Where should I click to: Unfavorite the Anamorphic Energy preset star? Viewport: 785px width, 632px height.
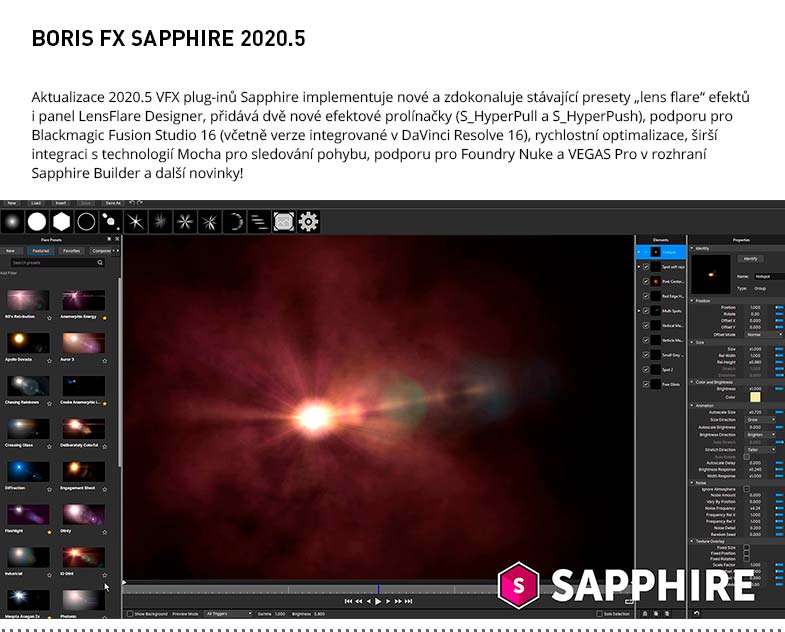105,318
